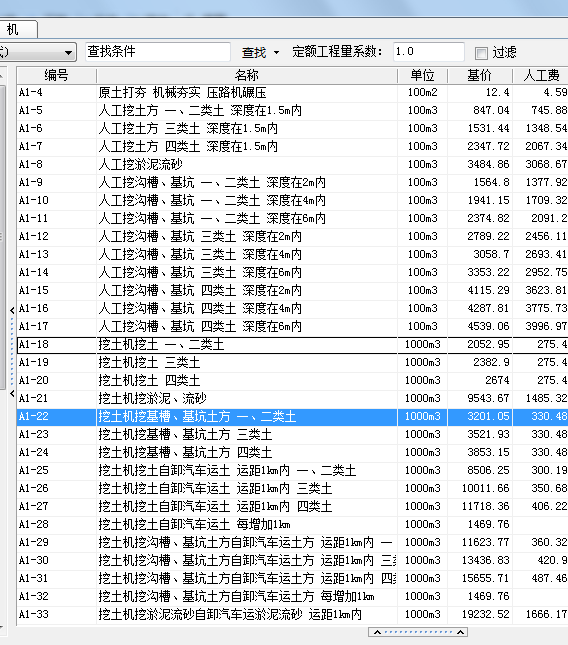The width and height of the screenshot is (568, 645).
Task: Sort by the 单位 column header
Action: (422, 75)
